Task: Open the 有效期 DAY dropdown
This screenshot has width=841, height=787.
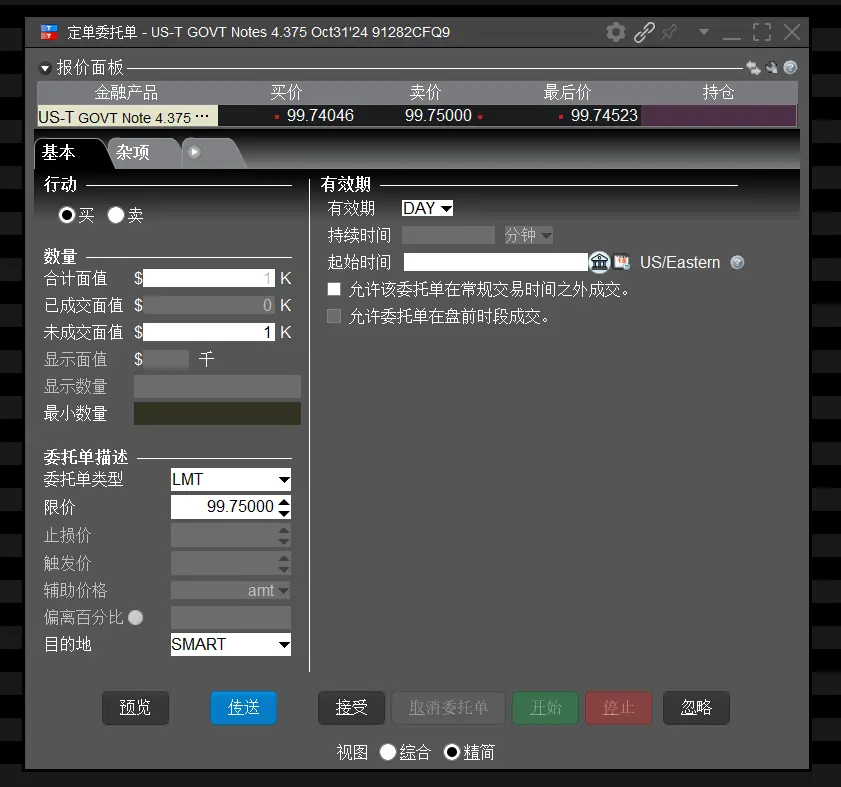Action: tap(427, 208)
